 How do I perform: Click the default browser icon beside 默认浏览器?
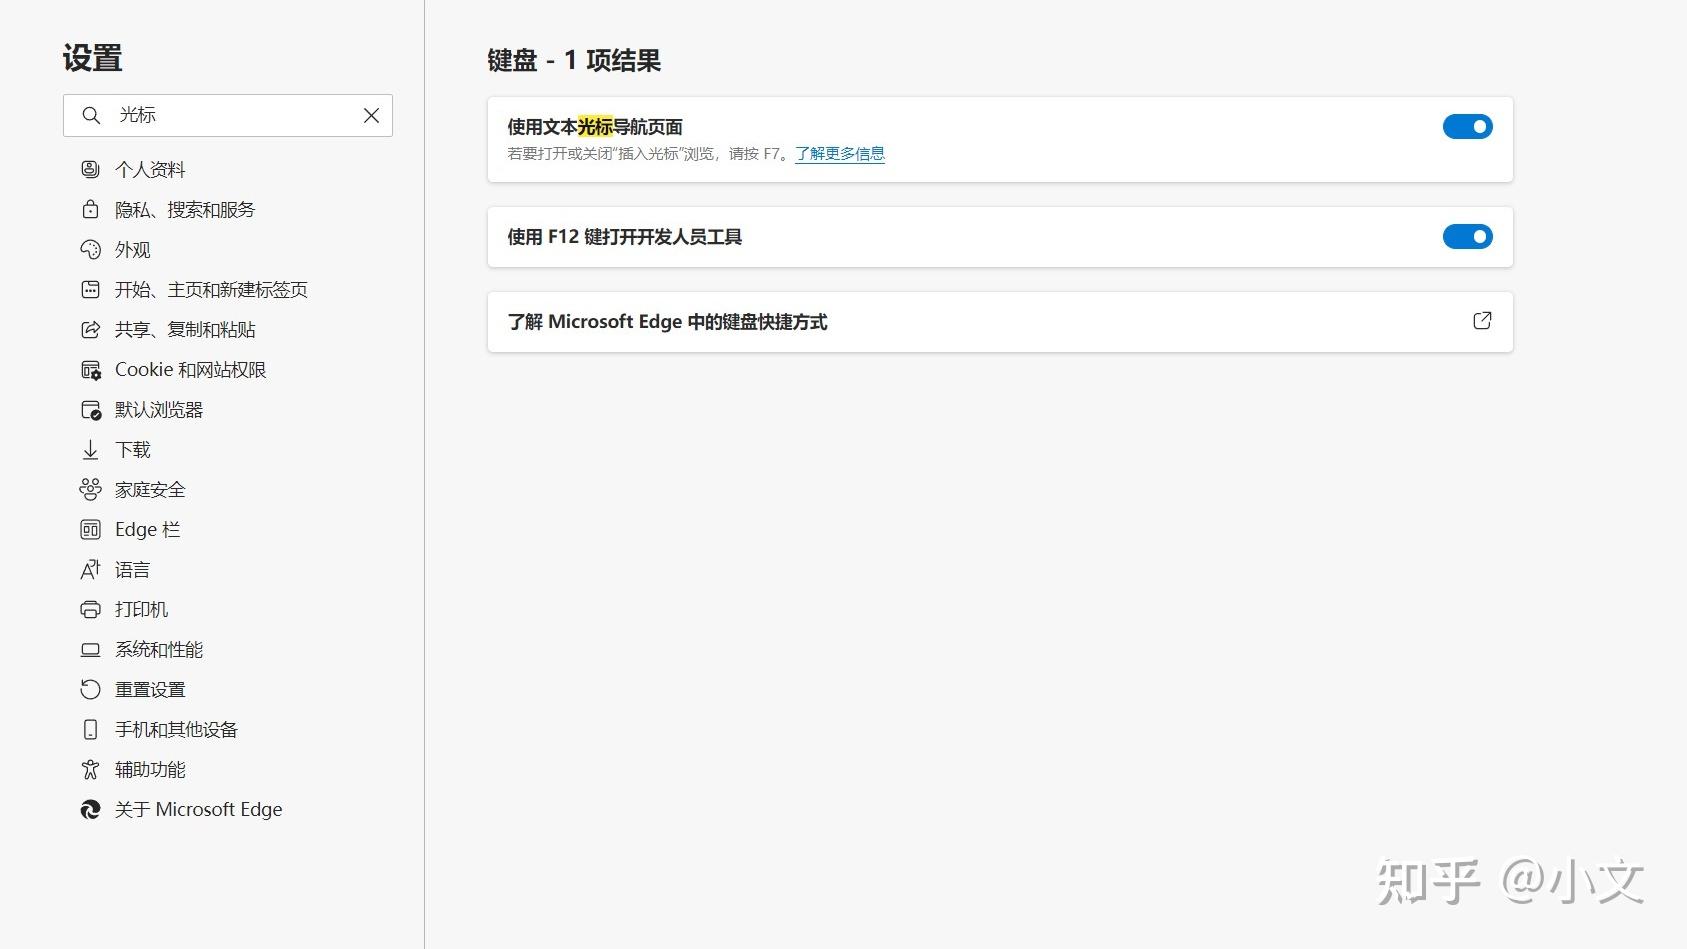90,410
